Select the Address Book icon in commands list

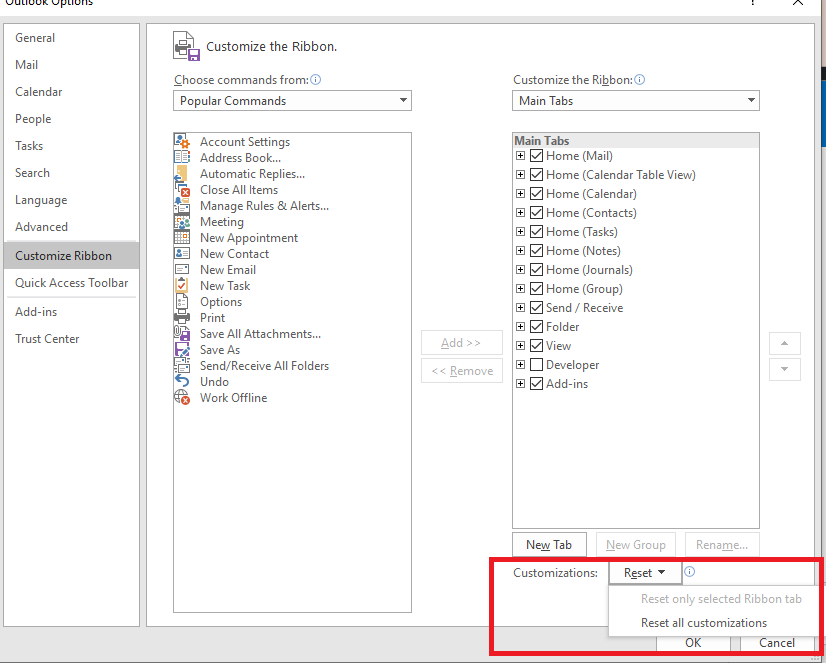pos(182,157)
